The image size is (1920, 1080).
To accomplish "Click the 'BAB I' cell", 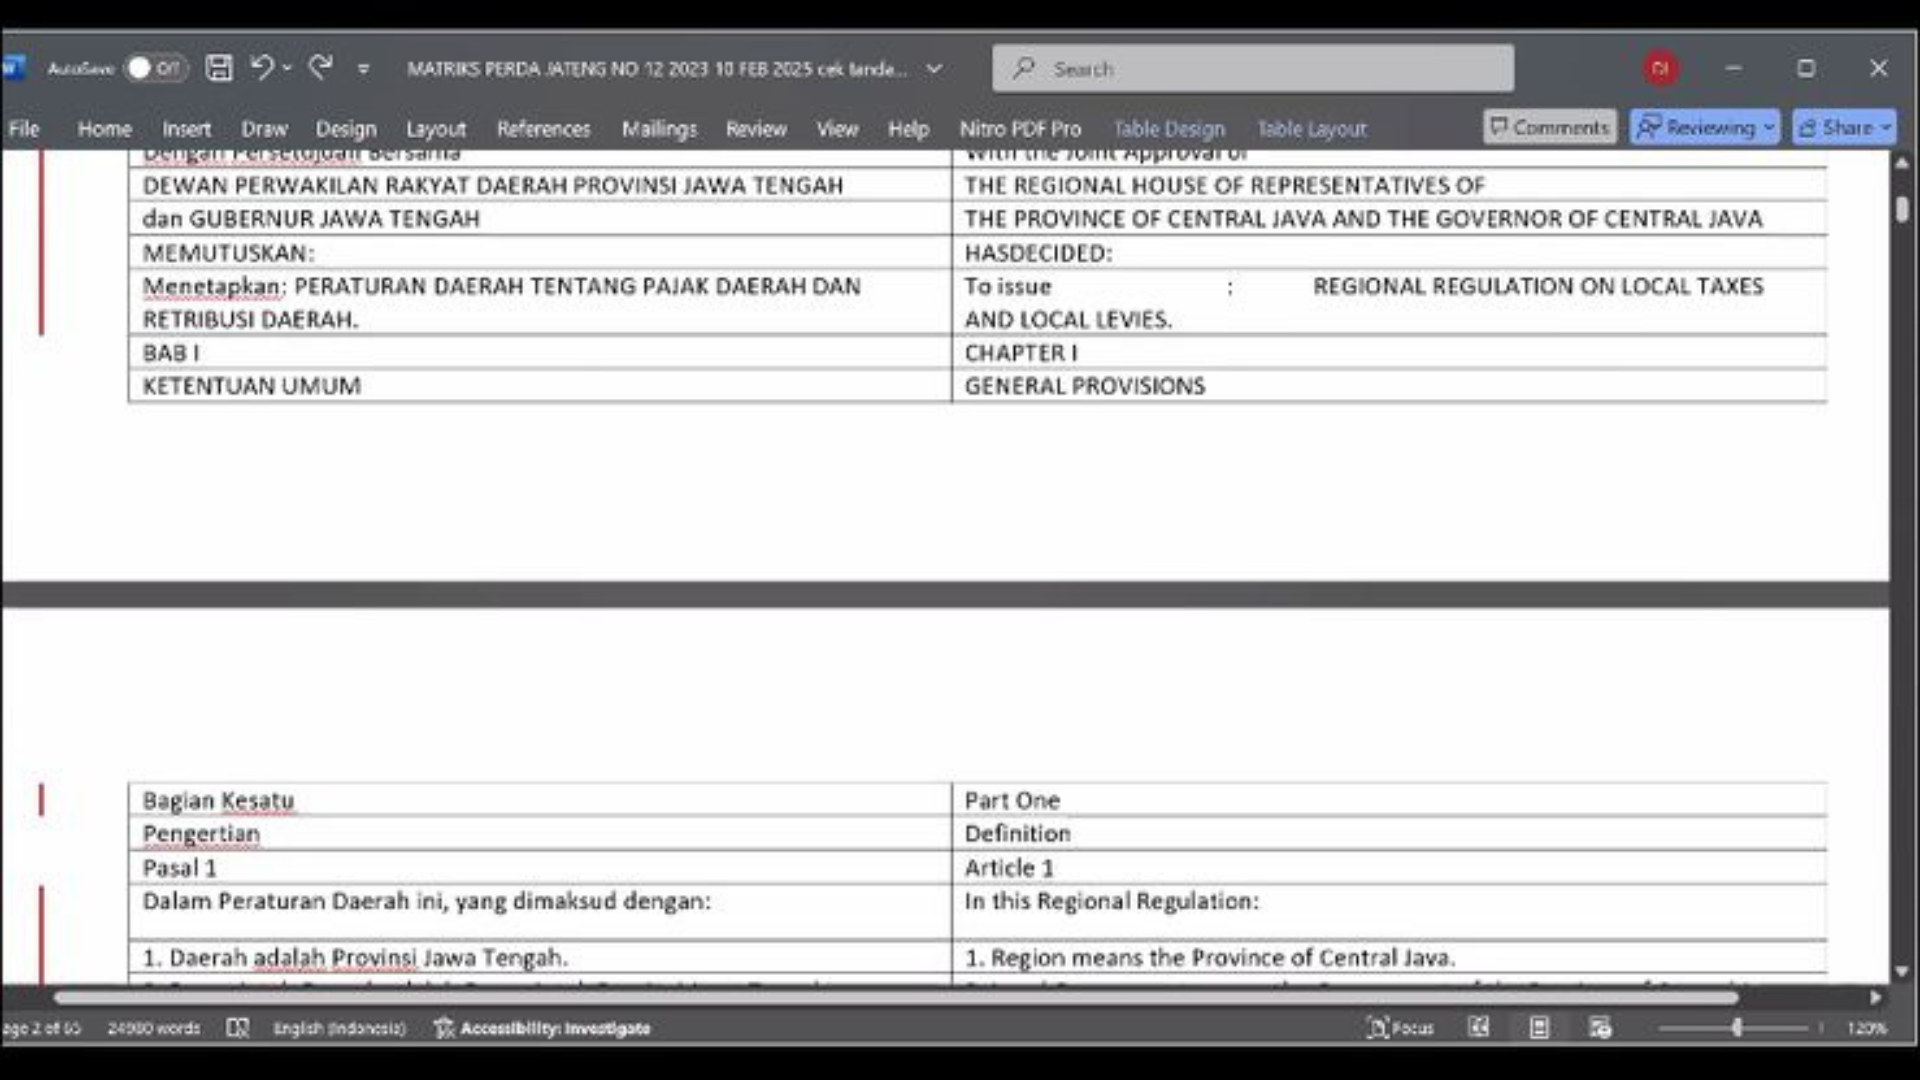I will tap(540, 353).
